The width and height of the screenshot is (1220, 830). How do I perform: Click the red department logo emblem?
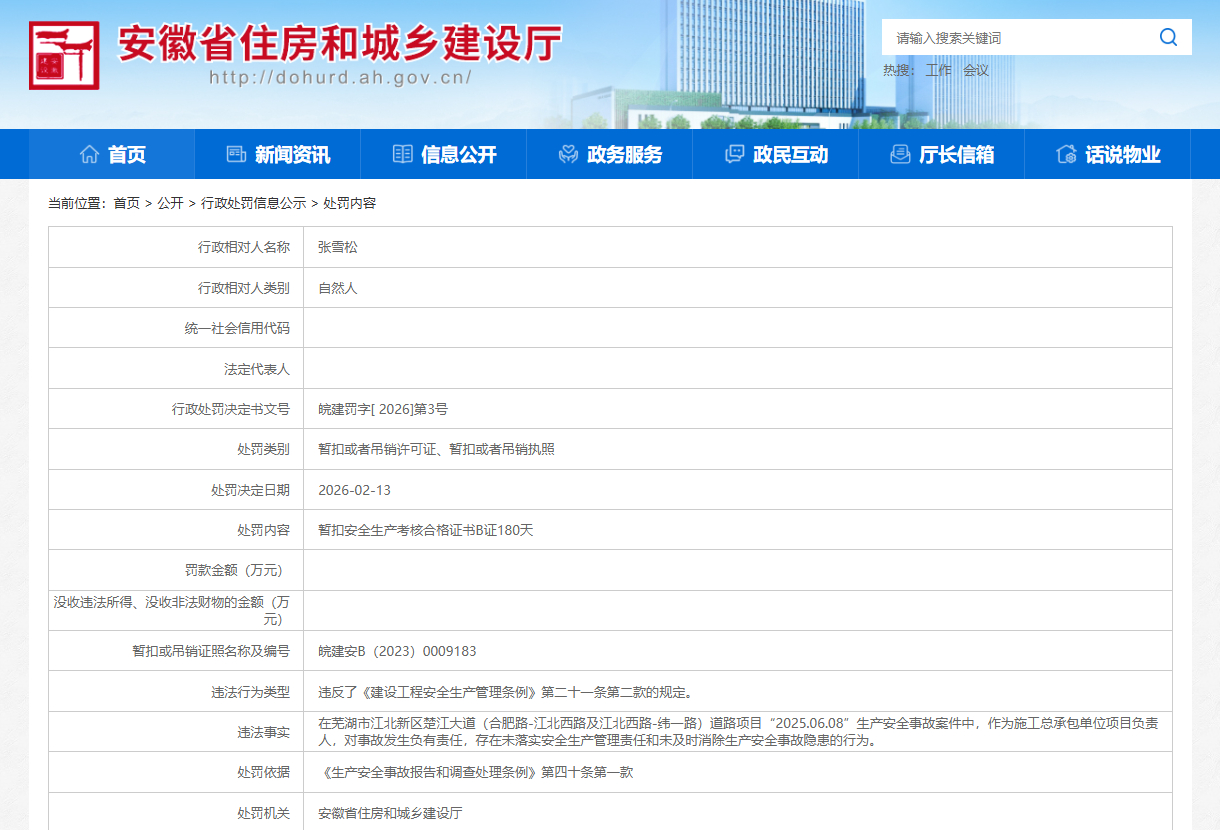coord(64,56)
